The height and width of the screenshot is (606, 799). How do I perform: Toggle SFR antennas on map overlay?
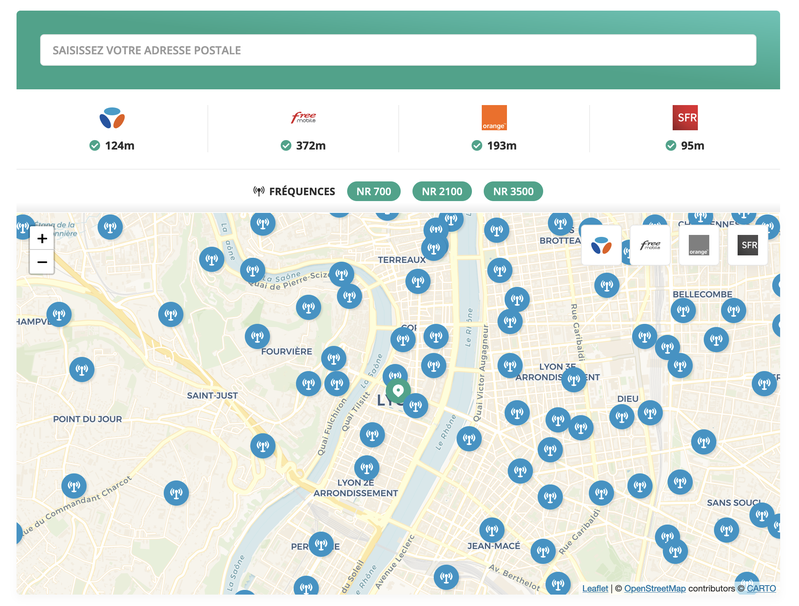coord(748,245)
